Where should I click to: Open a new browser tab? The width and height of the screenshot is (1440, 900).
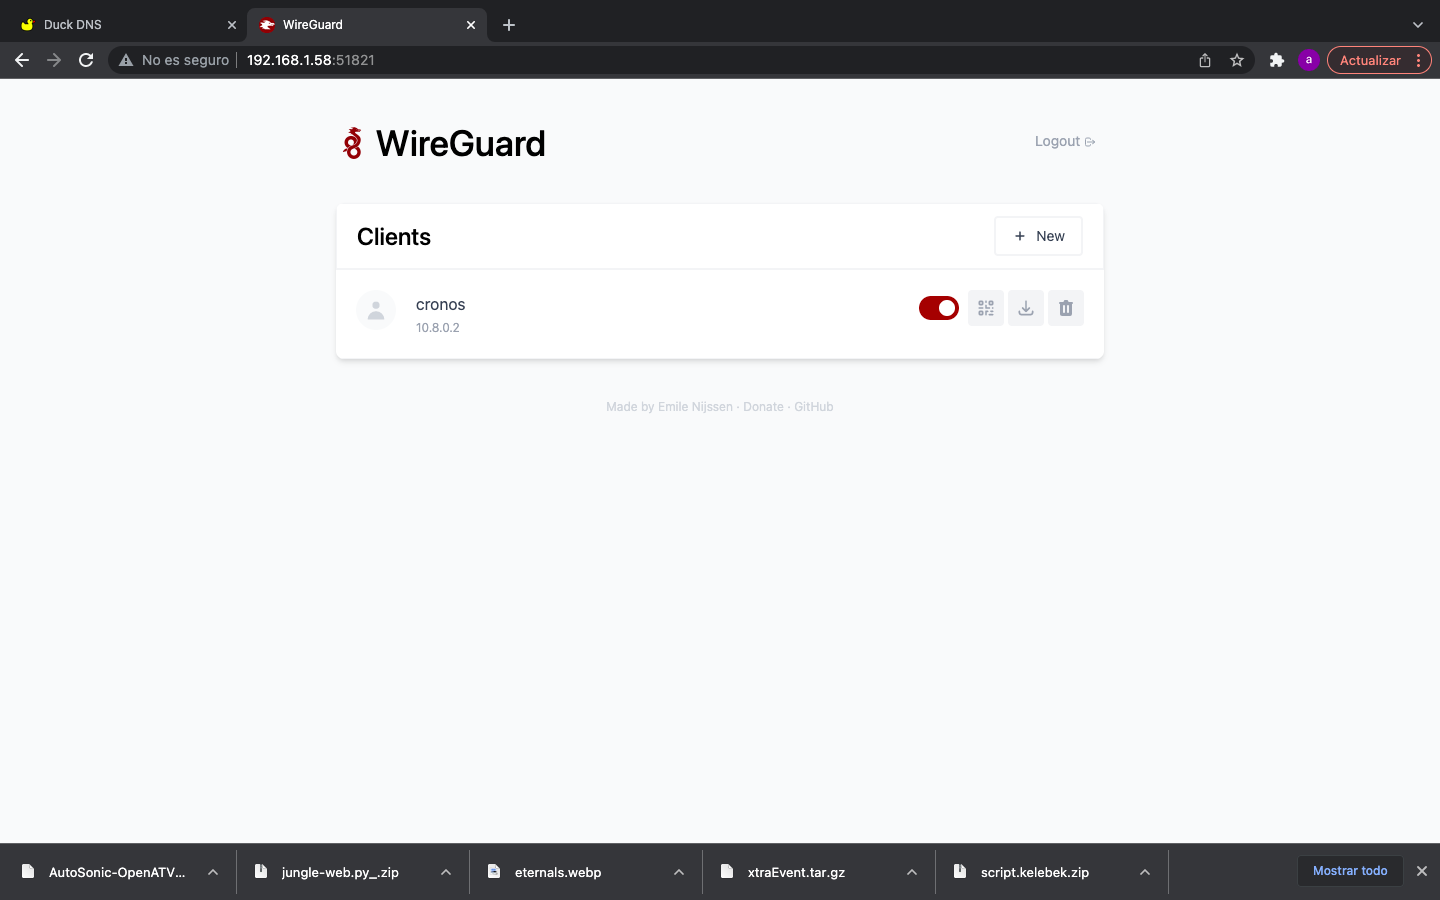[x=509, y=25]
